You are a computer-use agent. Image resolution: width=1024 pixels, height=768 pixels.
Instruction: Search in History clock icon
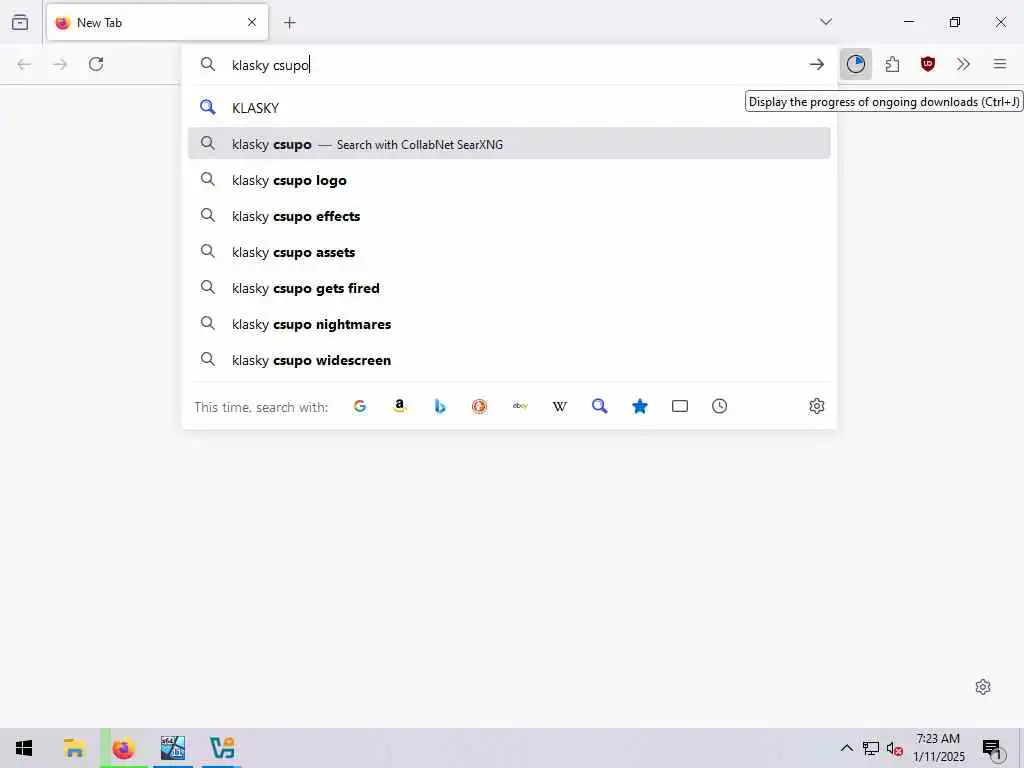[720, 406]
